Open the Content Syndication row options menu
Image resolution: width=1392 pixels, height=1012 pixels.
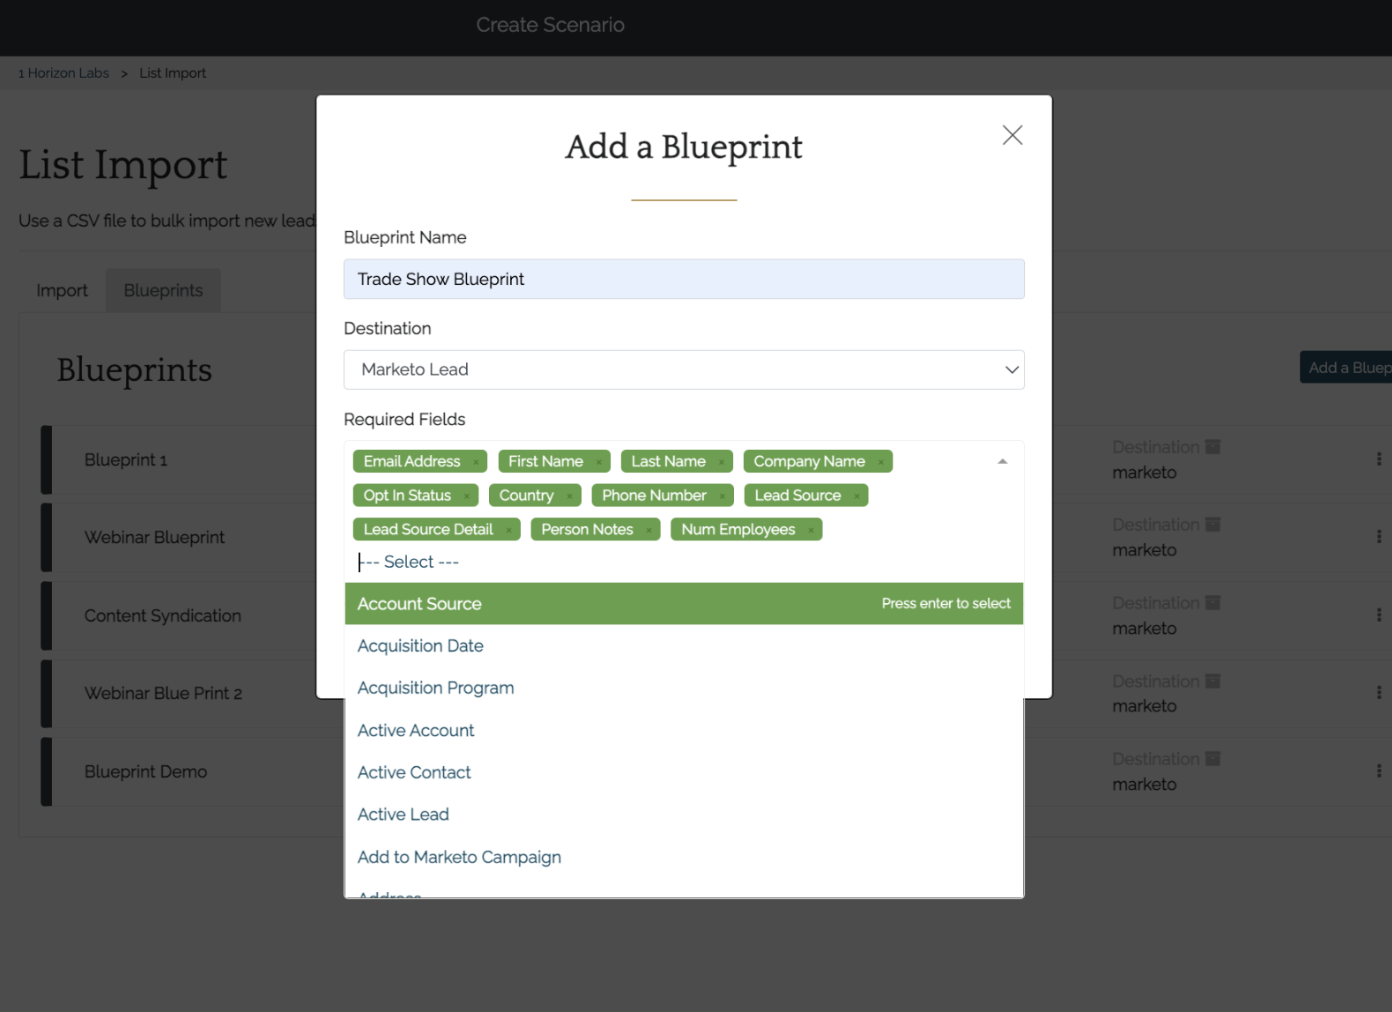[1378, 615]
